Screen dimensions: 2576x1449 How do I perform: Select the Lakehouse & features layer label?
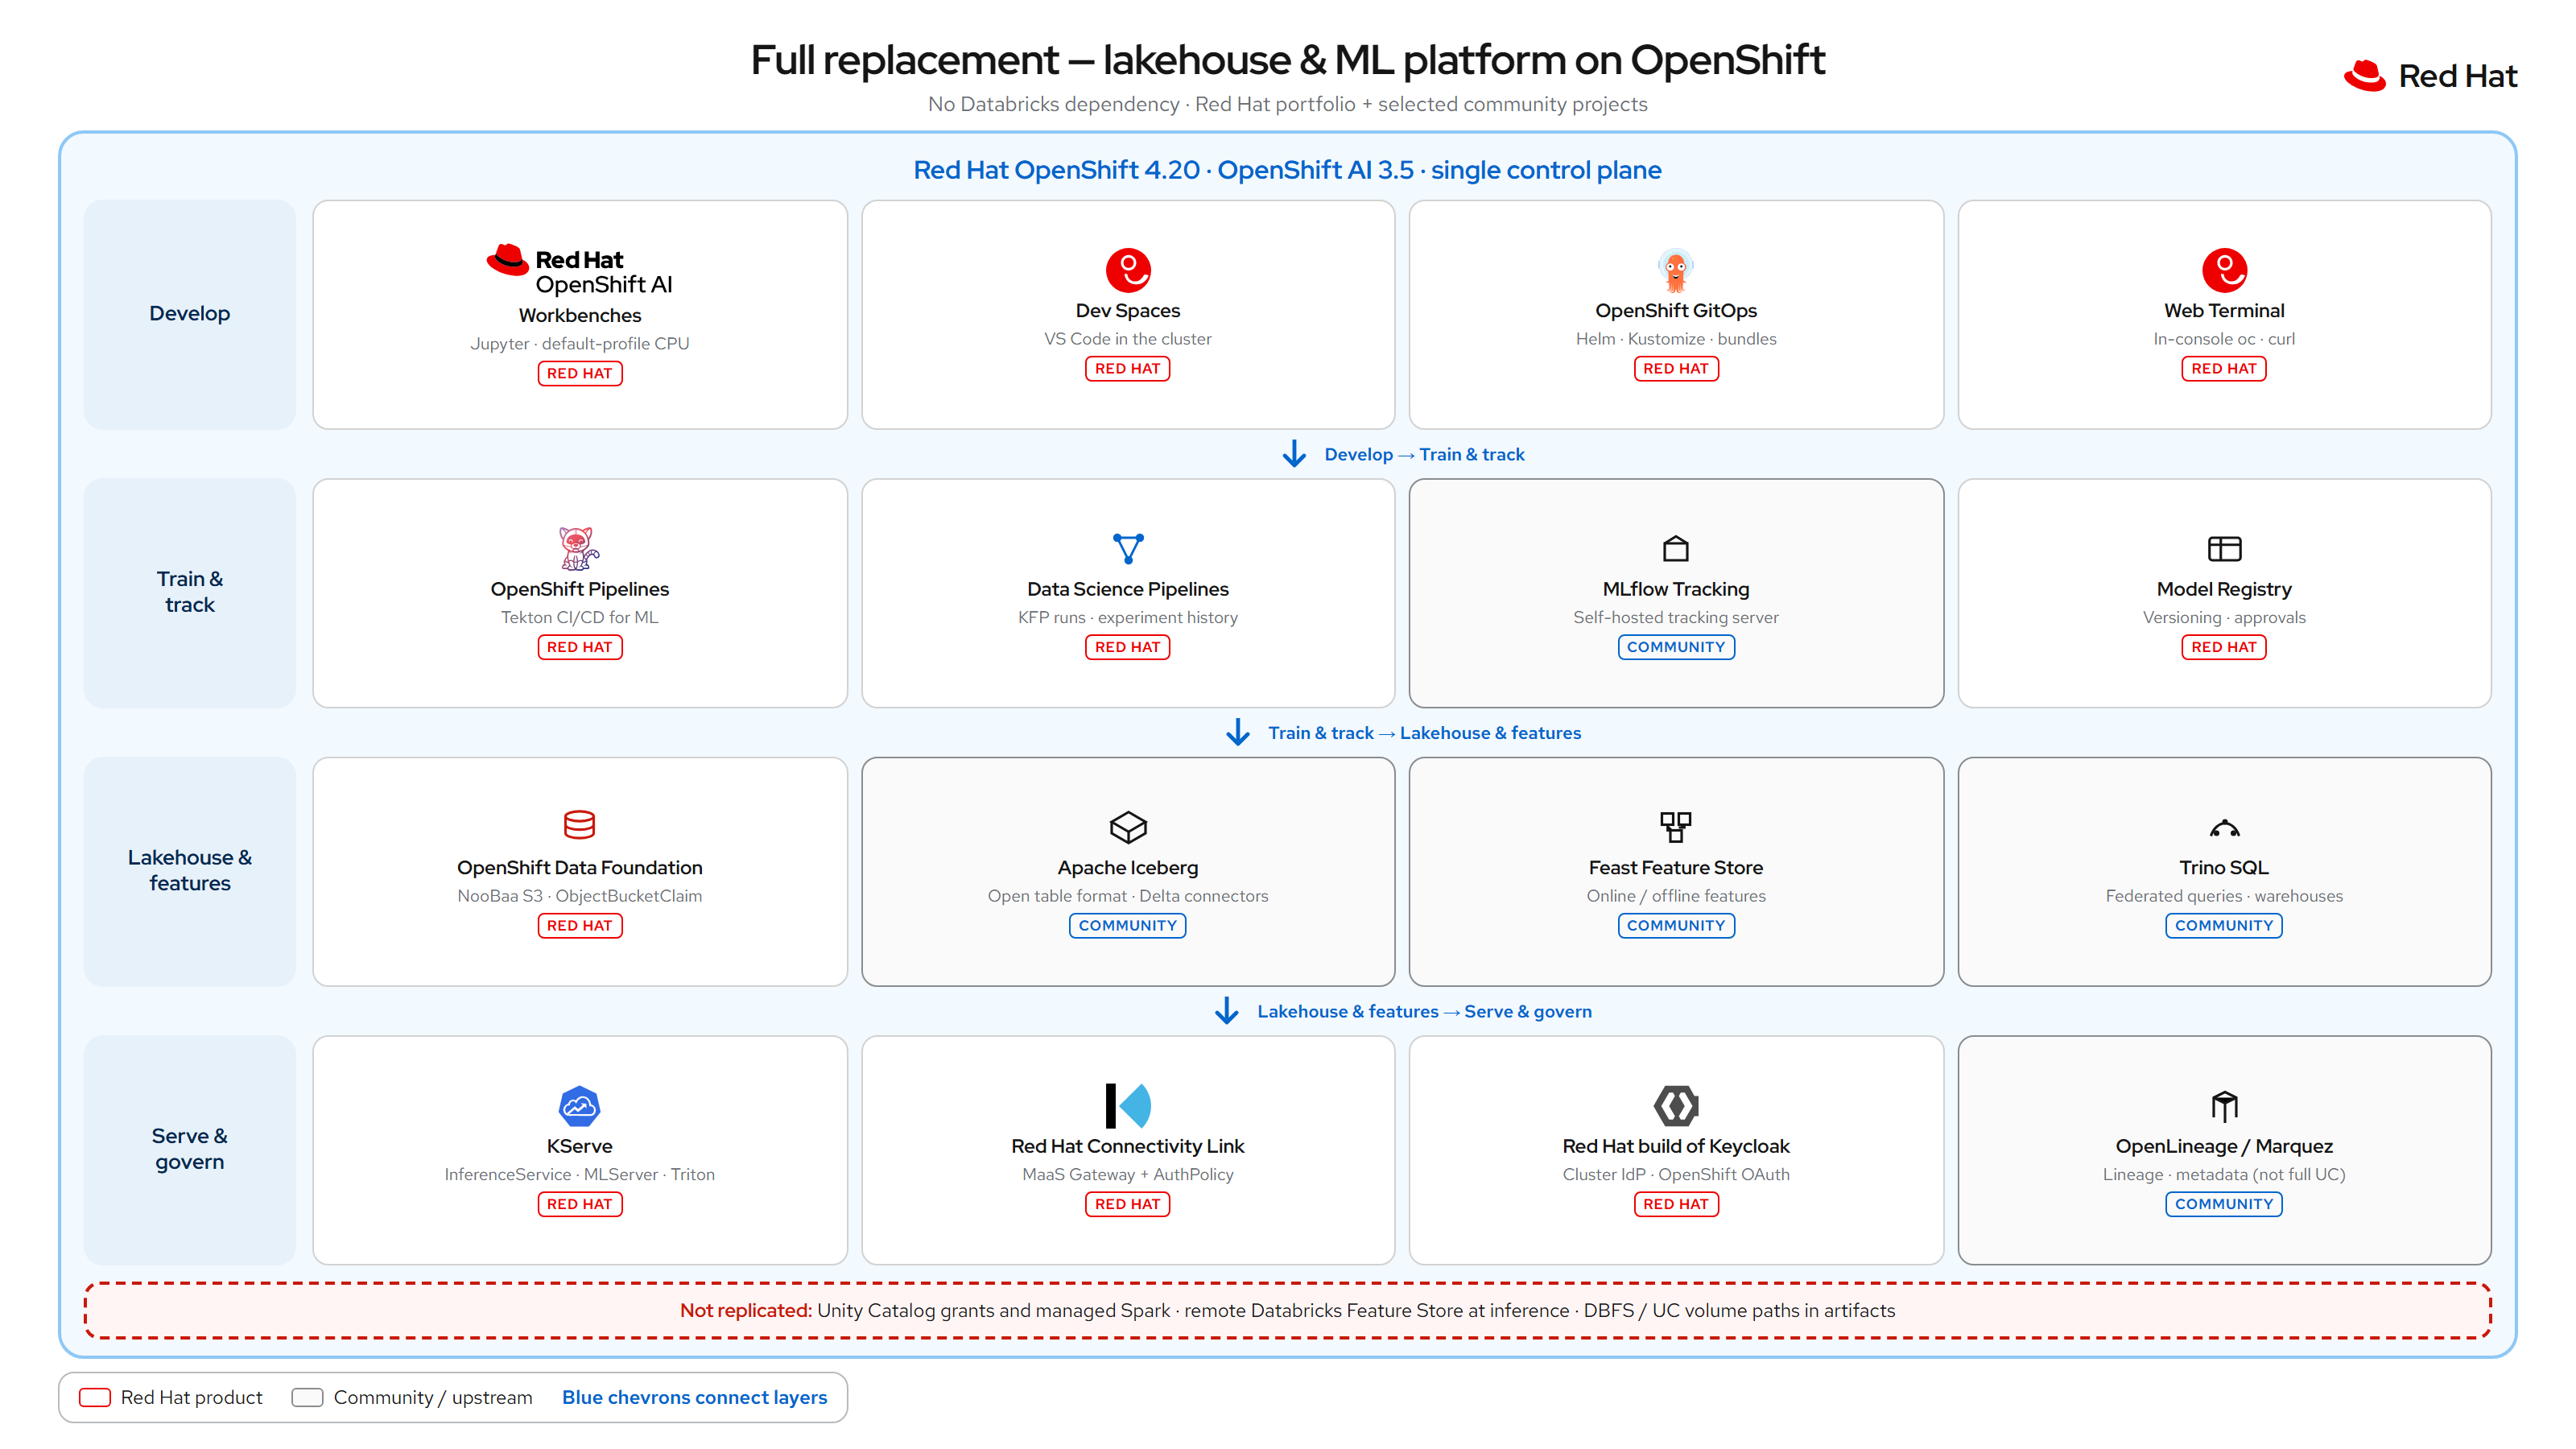(x=189, y=870)
